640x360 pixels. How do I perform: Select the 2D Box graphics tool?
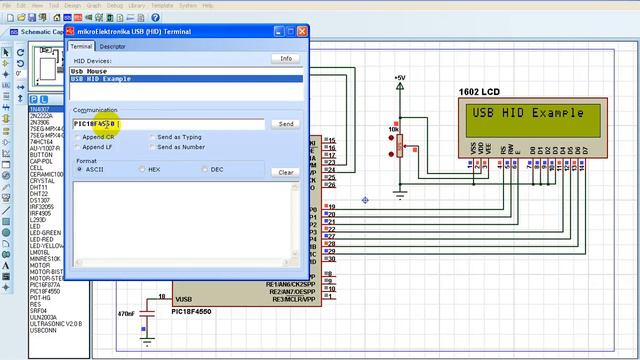[6, 222]
